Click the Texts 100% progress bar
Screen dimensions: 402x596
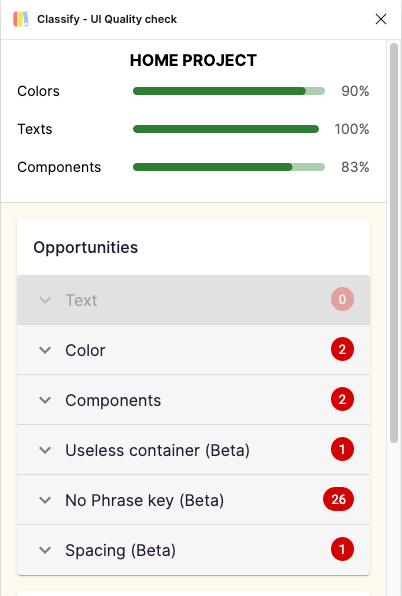coord(226,129)
